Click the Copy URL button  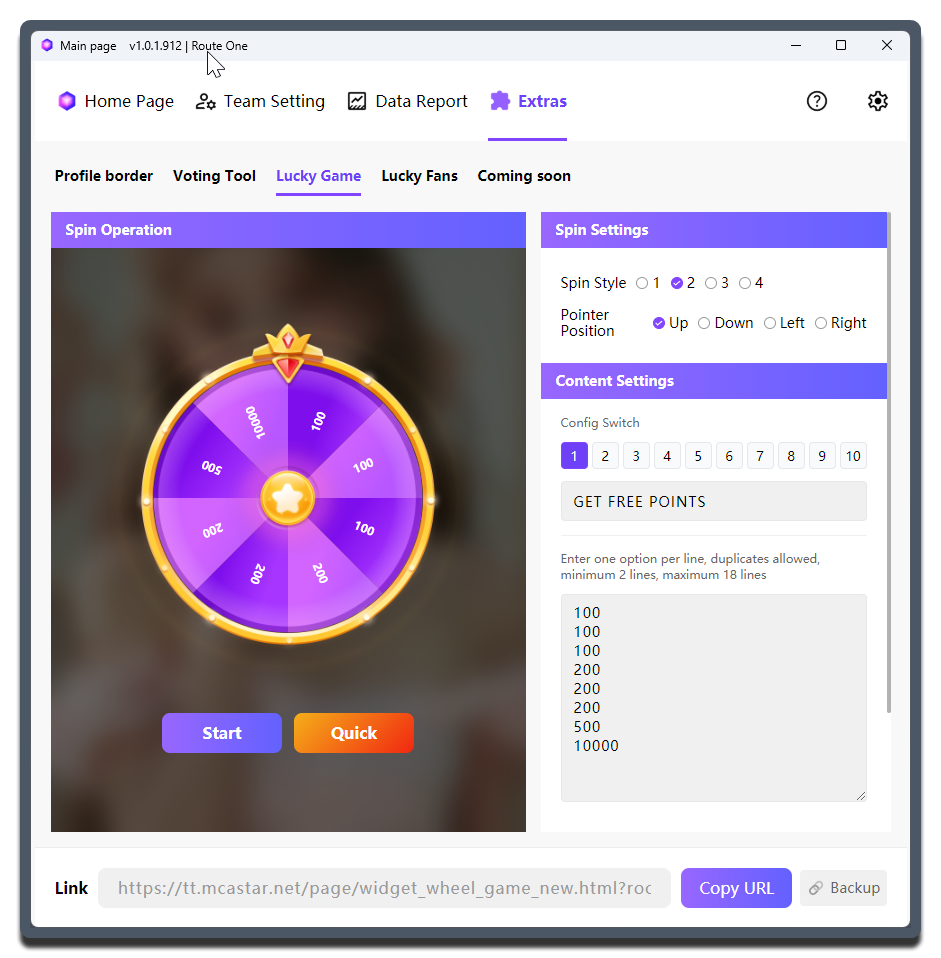[x=736, y=888]
